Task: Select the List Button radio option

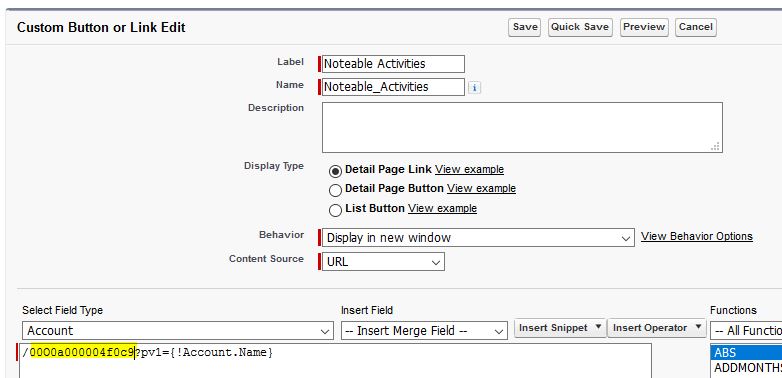Action: click(336, 210)
